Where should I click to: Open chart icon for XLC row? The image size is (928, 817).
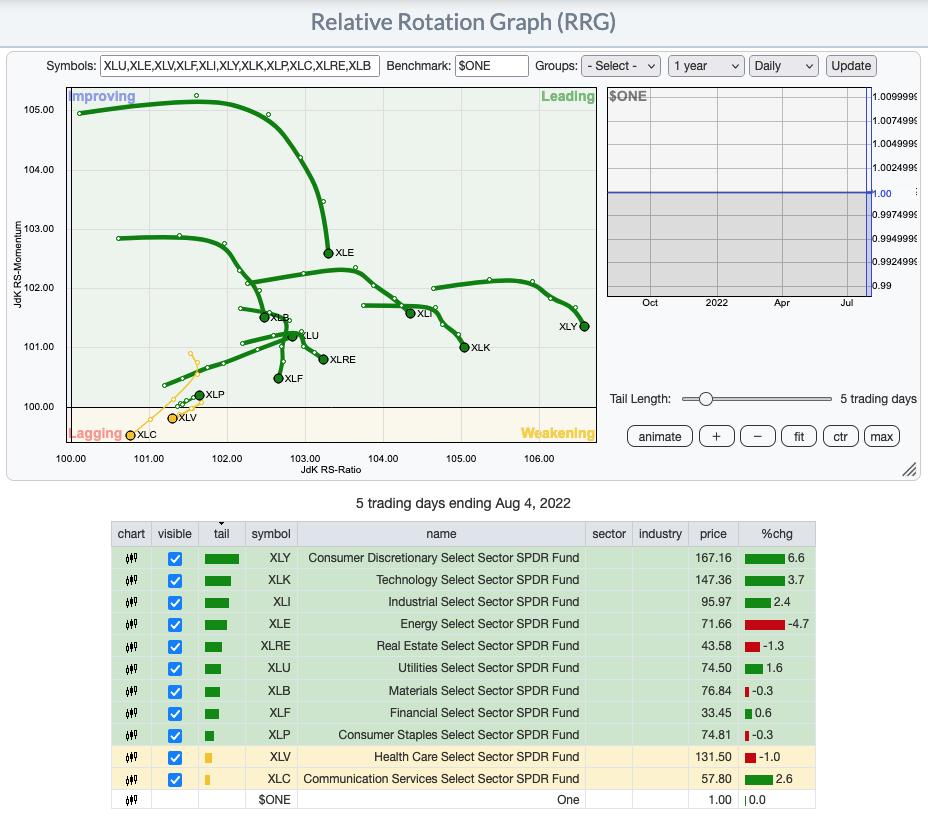[x=131, y=779]
